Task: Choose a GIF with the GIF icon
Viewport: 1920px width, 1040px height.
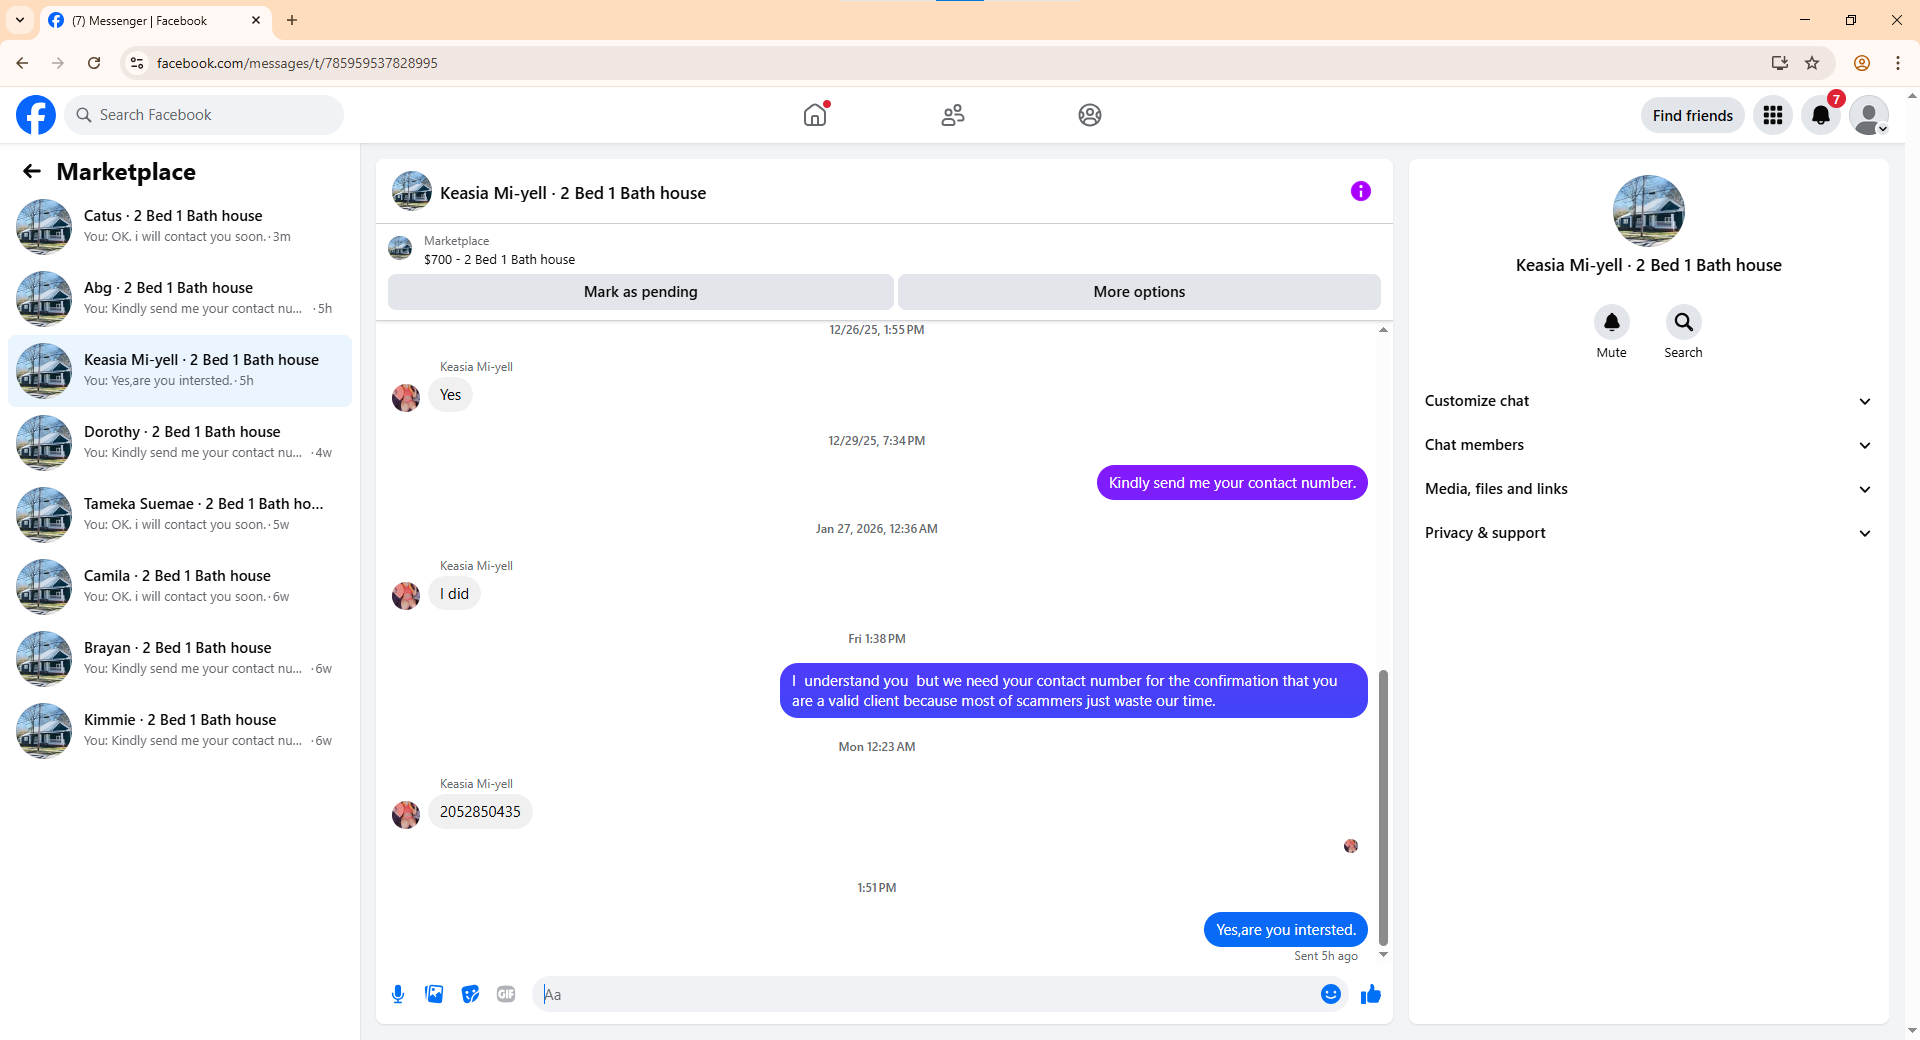Action: (x=506, y=994)
